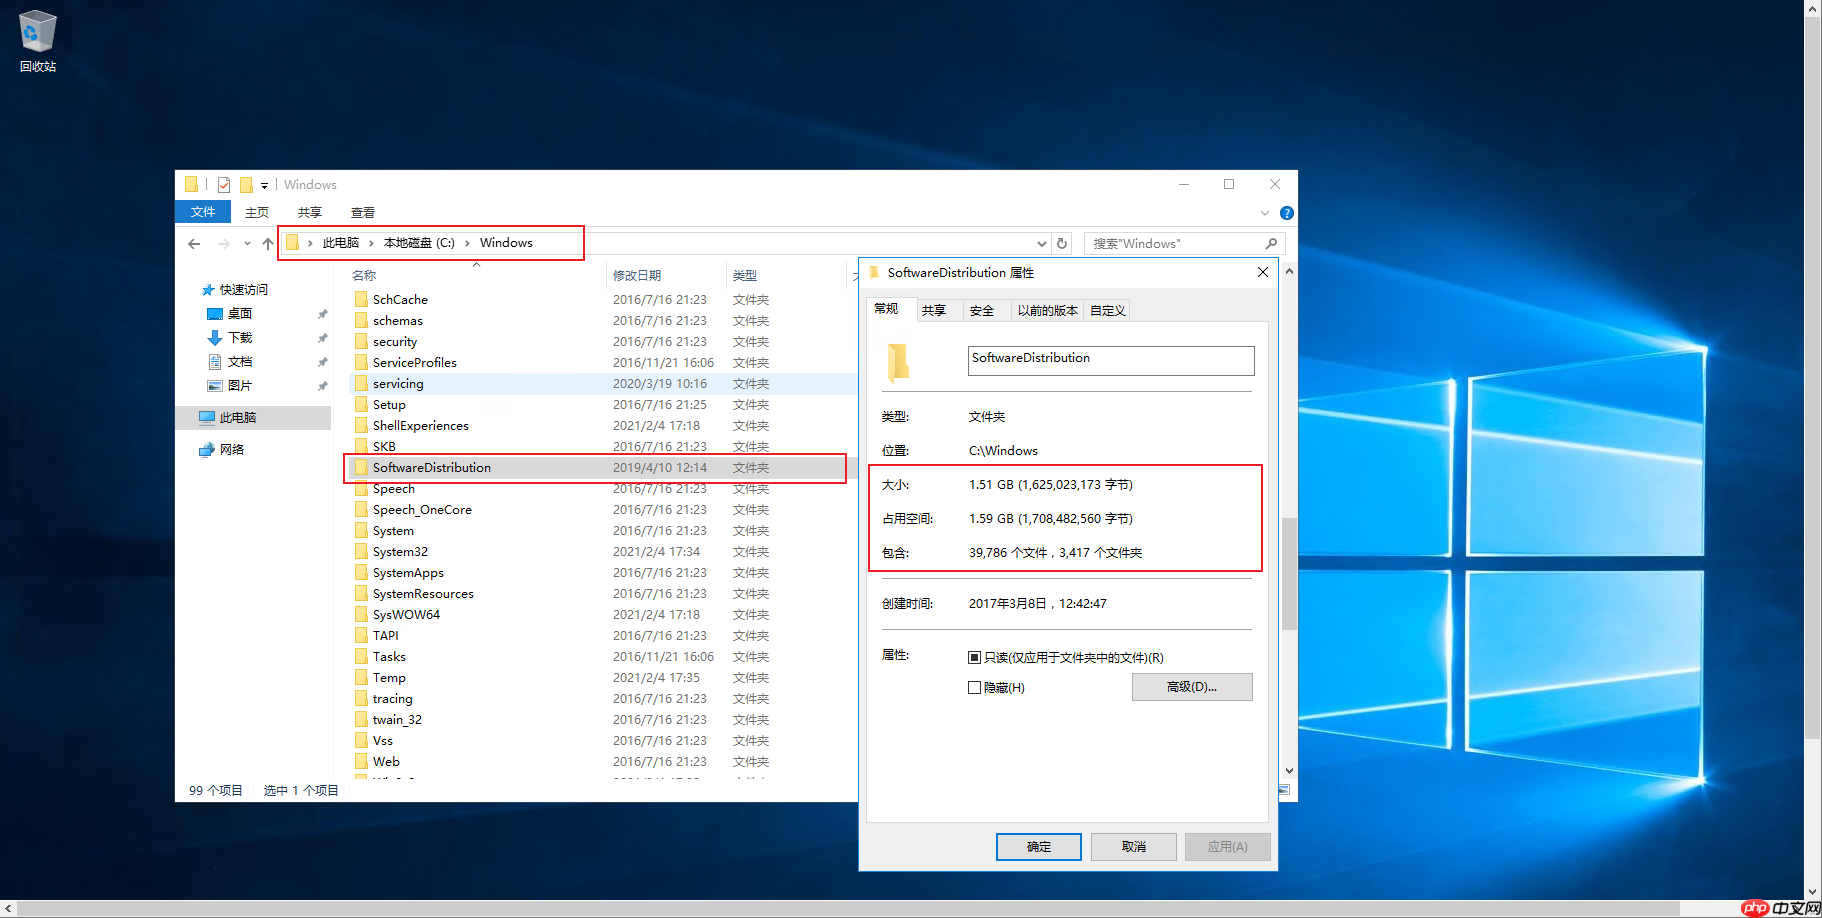Enable the 隐藏 hidden attribute checkbox

tap(975, 687)
